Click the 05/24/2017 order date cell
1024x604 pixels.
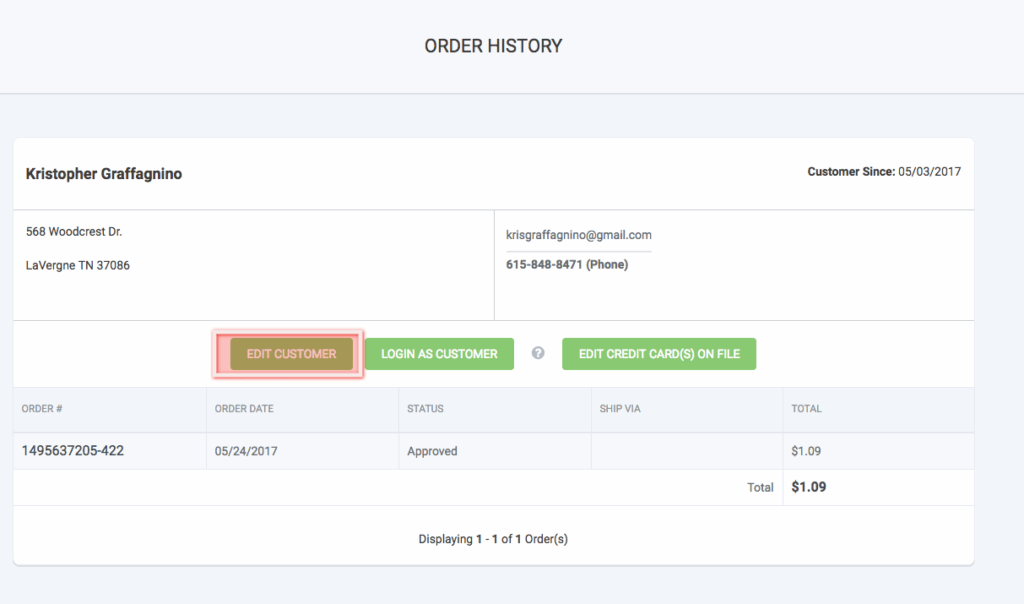point(246,451)
